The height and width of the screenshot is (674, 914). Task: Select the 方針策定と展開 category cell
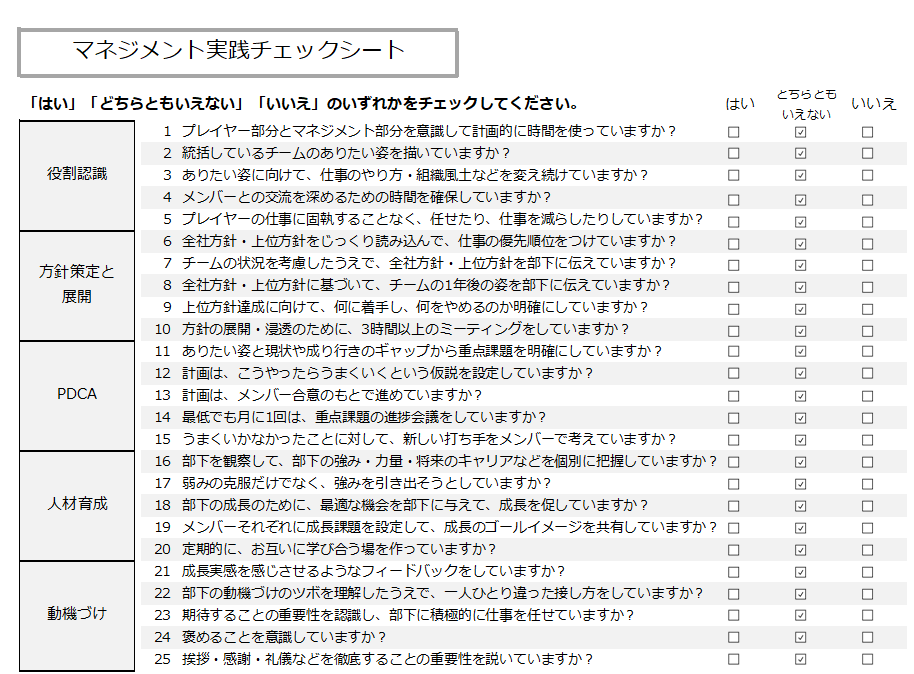(x=77, y=285)
